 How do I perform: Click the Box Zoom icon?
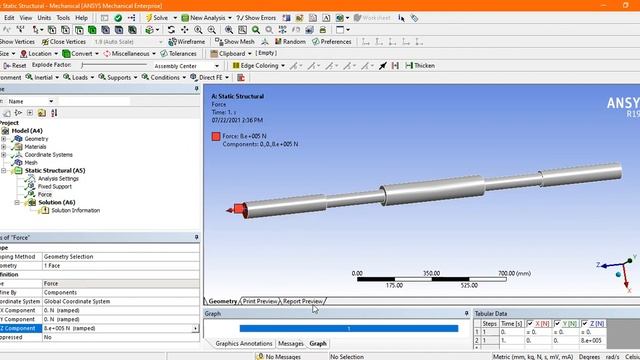[x=242, y=30]
